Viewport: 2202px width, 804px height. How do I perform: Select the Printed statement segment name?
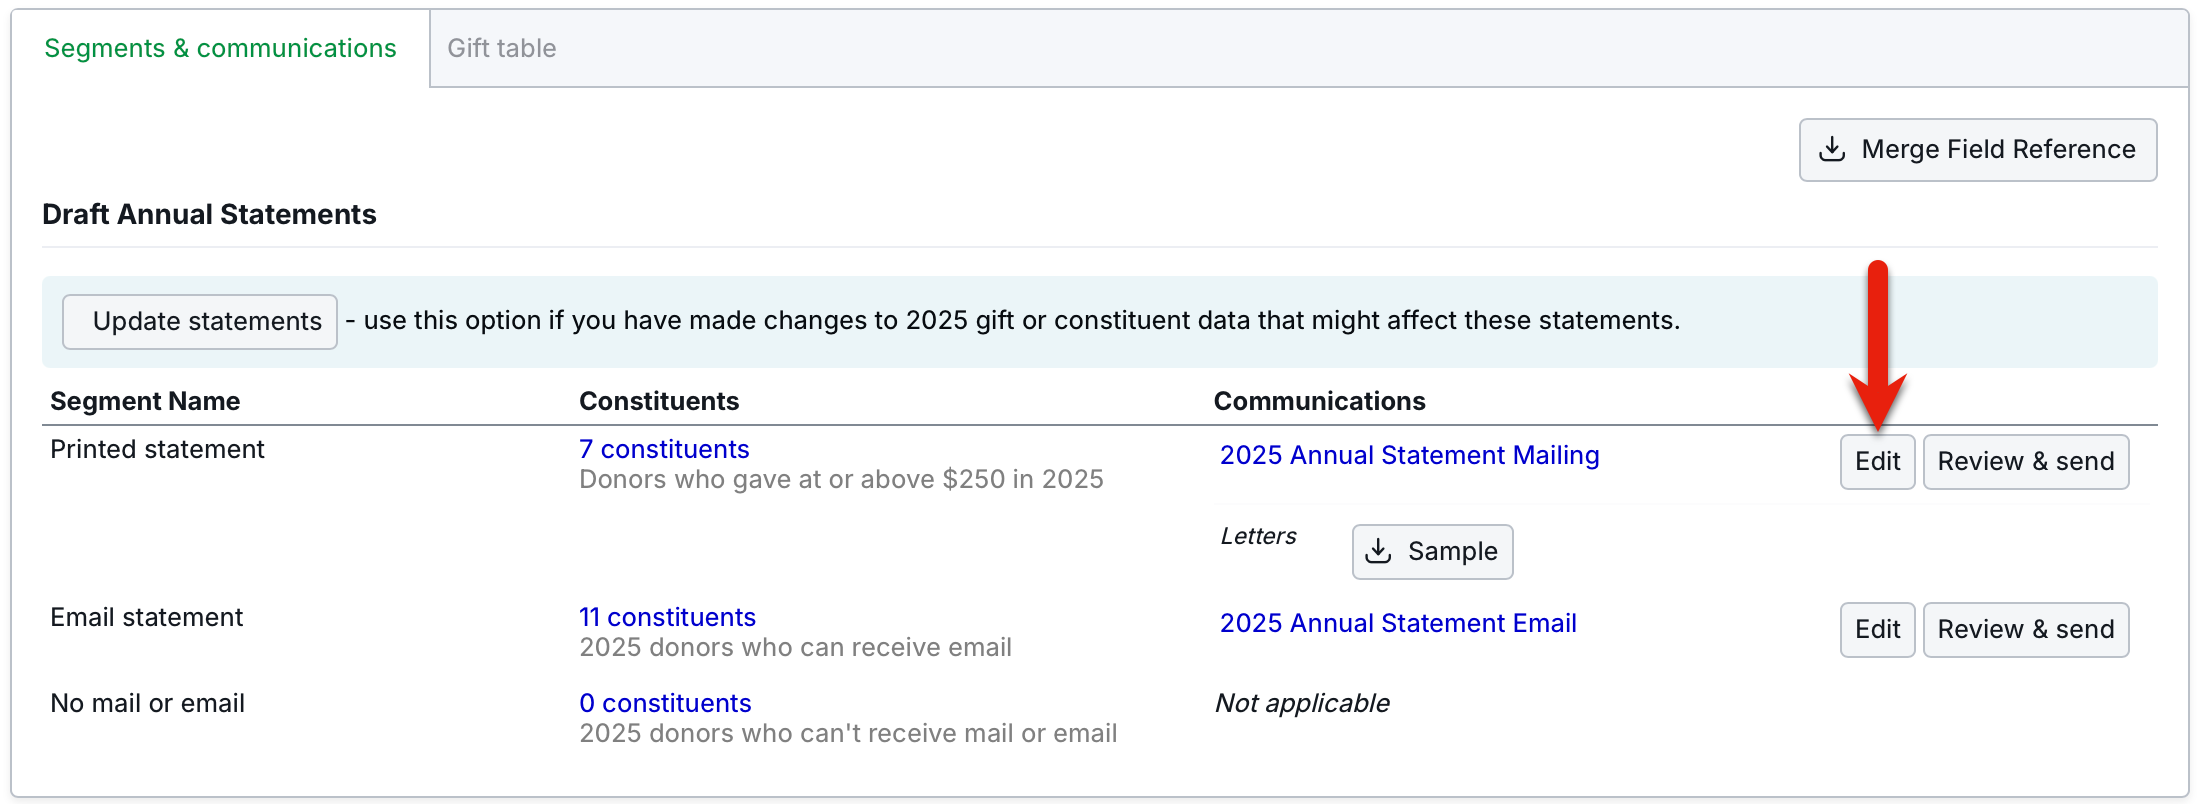[157, 449]
